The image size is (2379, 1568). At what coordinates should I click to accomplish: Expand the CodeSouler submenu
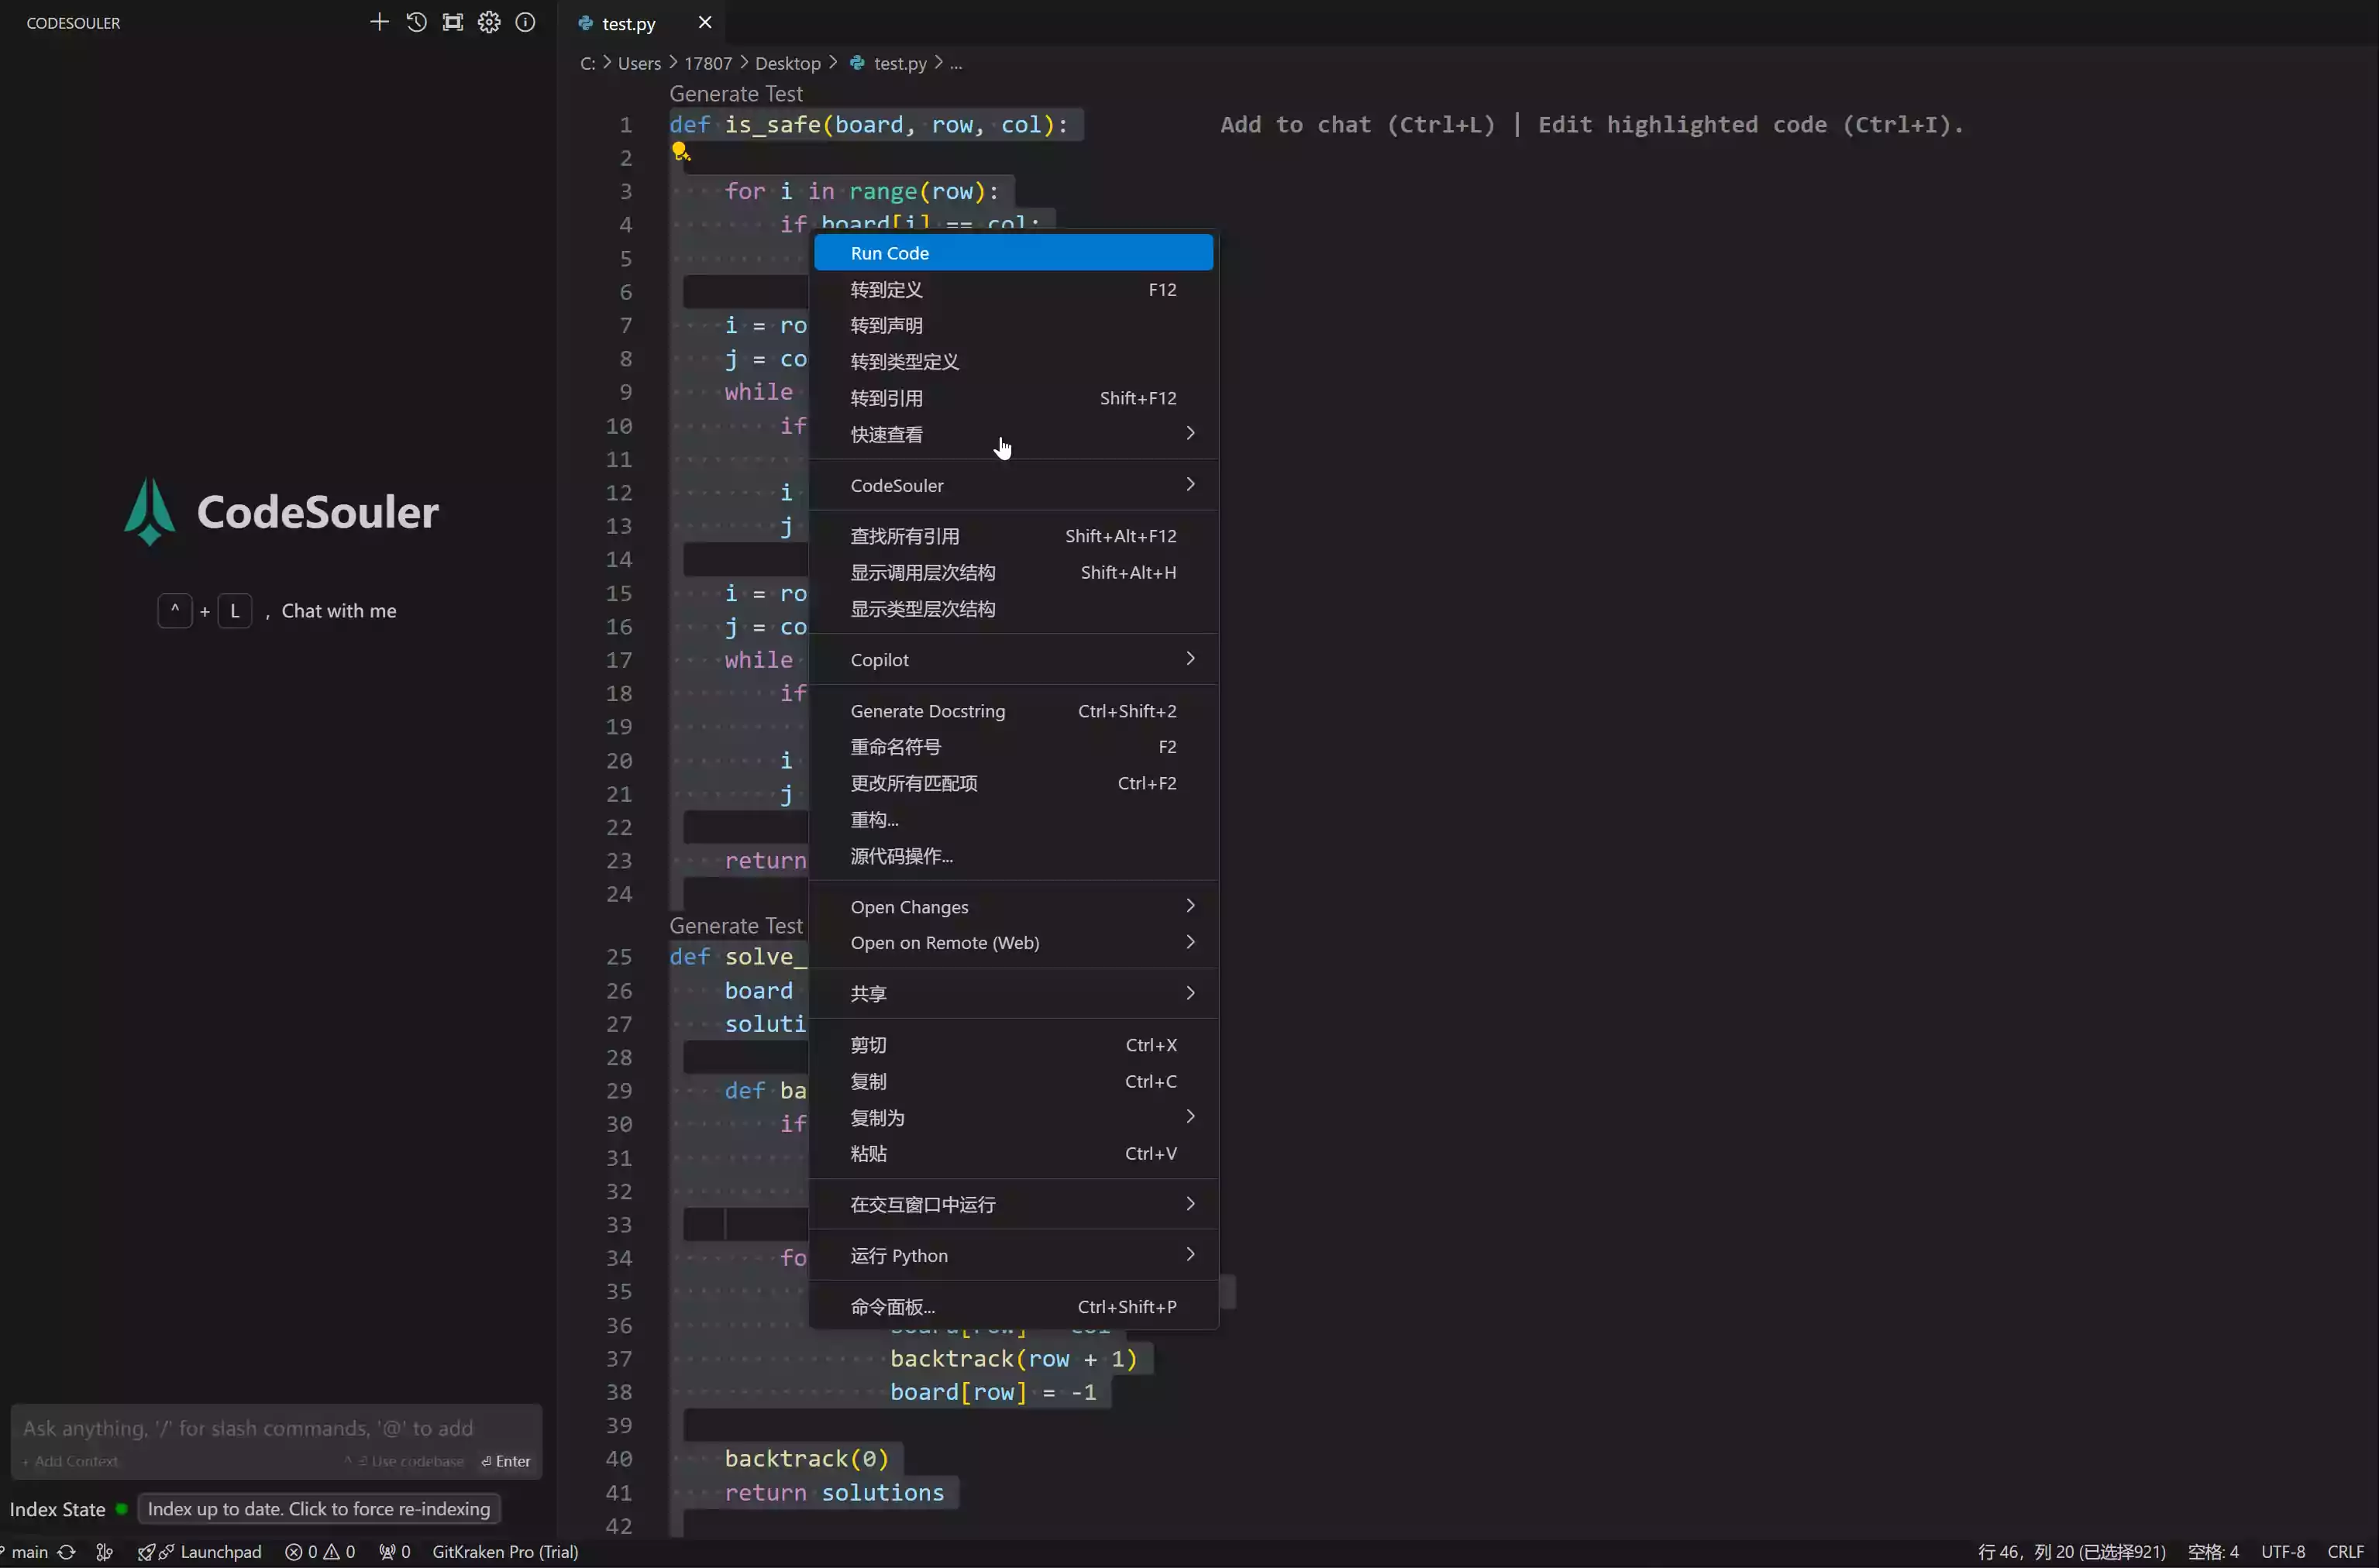coord(1013,485)
